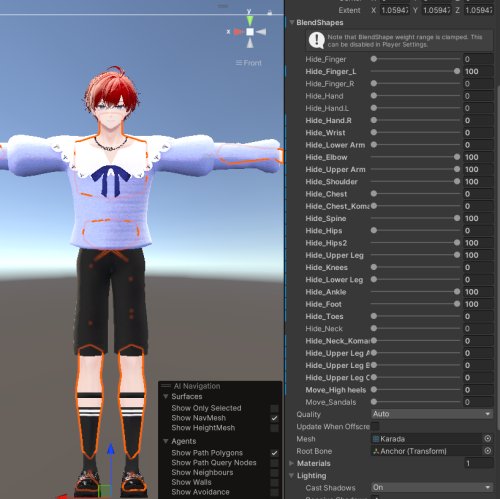Click the warning icon in BlendShape note
This screenshot has height=499, width=500.
(316, 40)
